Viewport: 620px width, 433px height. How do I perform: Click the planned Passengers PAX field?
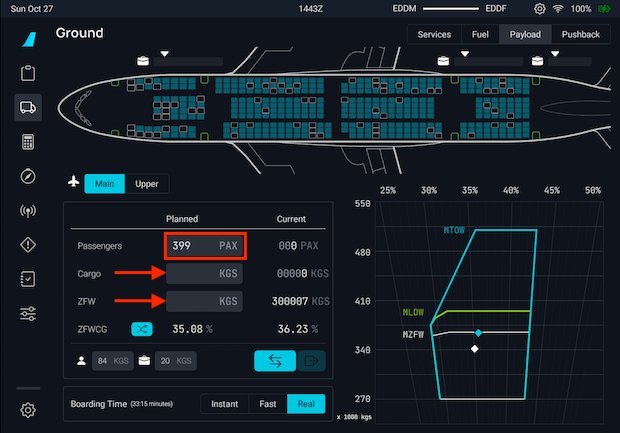tap(205, 245)
